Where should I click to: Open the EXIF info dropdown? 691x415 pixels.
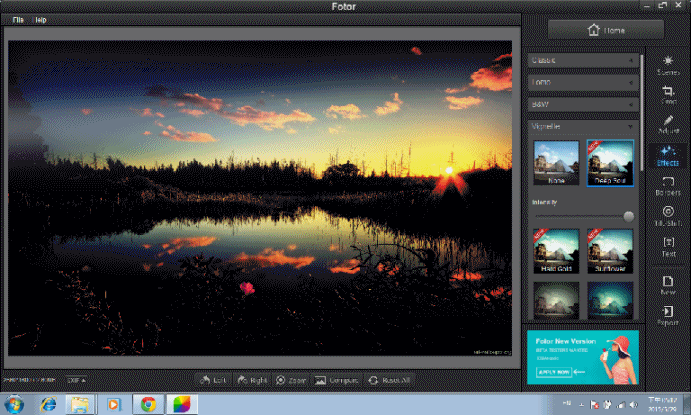pyautogui.click(x=76, y=380)
